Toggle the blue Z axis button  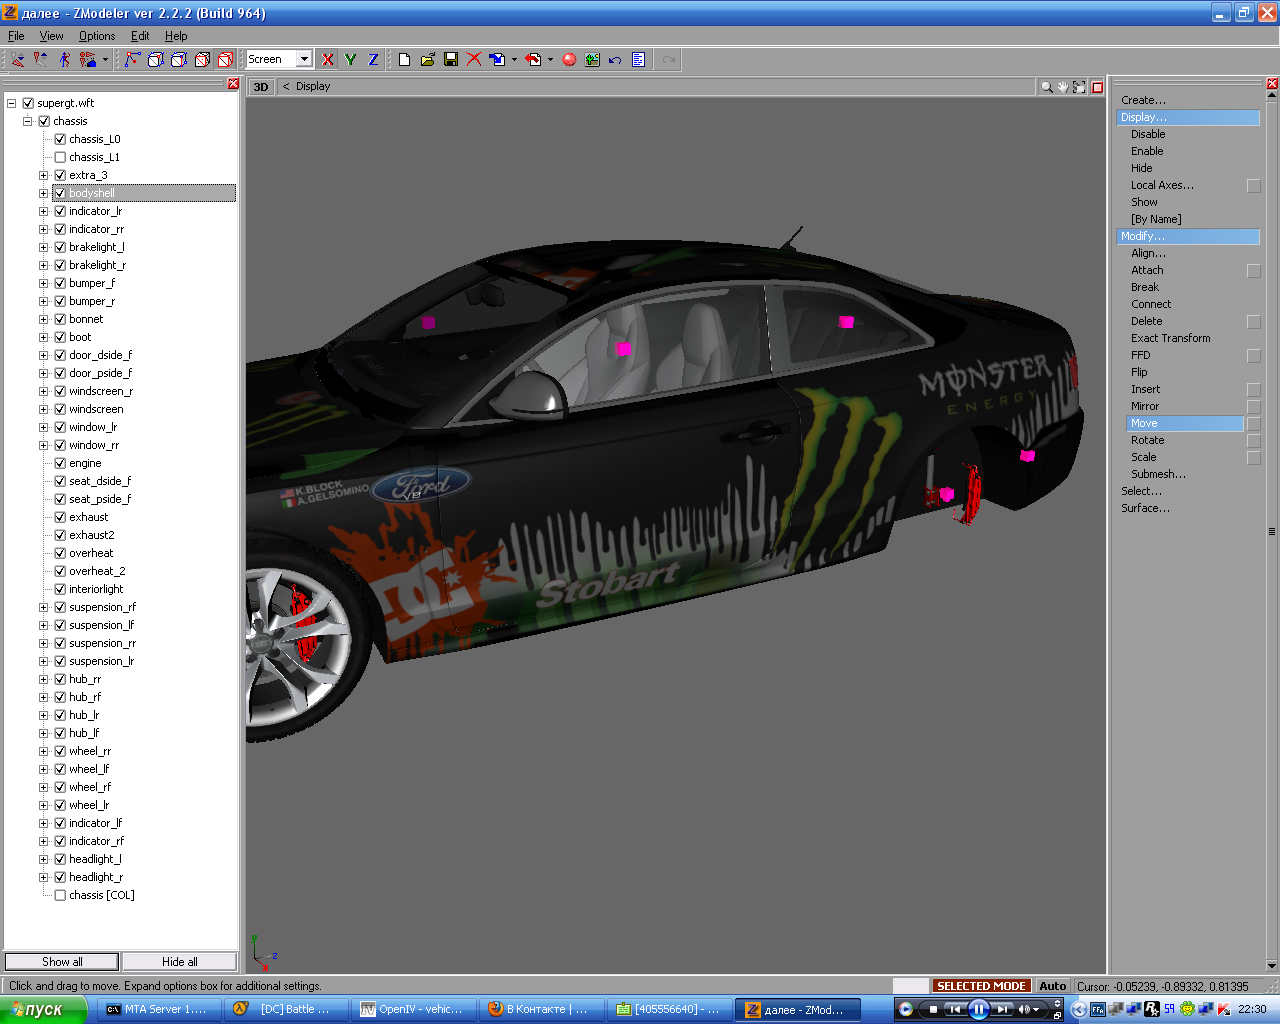[x=373, y=60]
